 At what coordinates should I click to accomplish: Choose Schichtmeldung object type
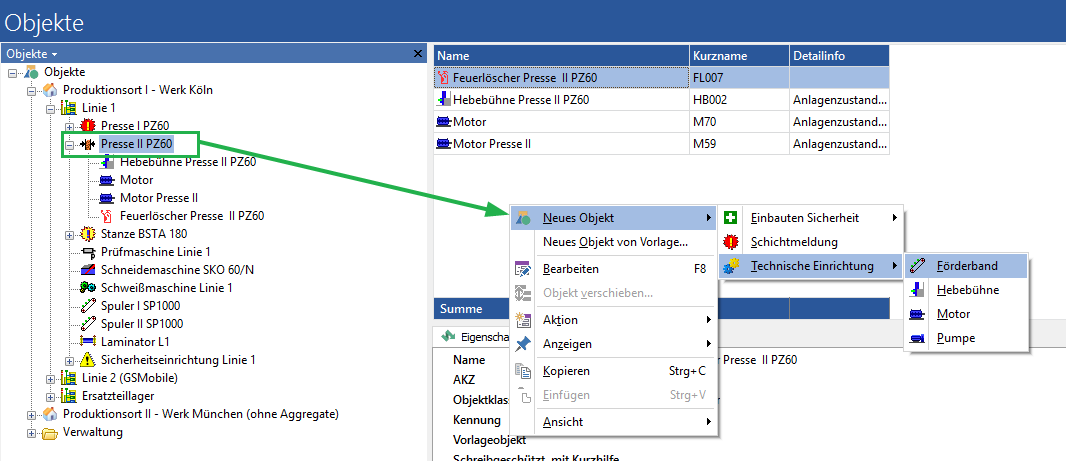click(x=811, y=241)
